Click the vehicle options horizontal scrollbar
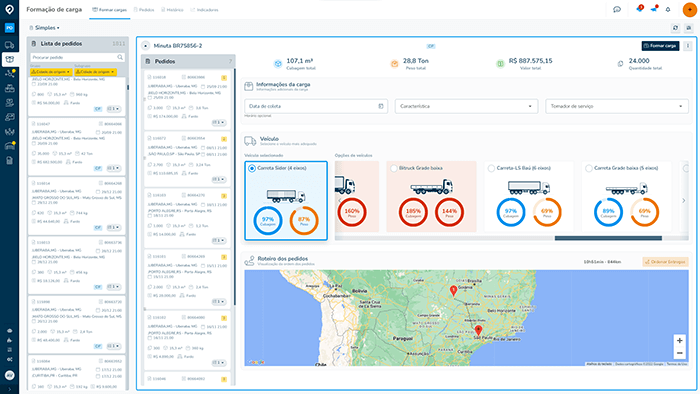Image resolution: width=700 pixels, height=394 pixels. (x=608, y=238)
